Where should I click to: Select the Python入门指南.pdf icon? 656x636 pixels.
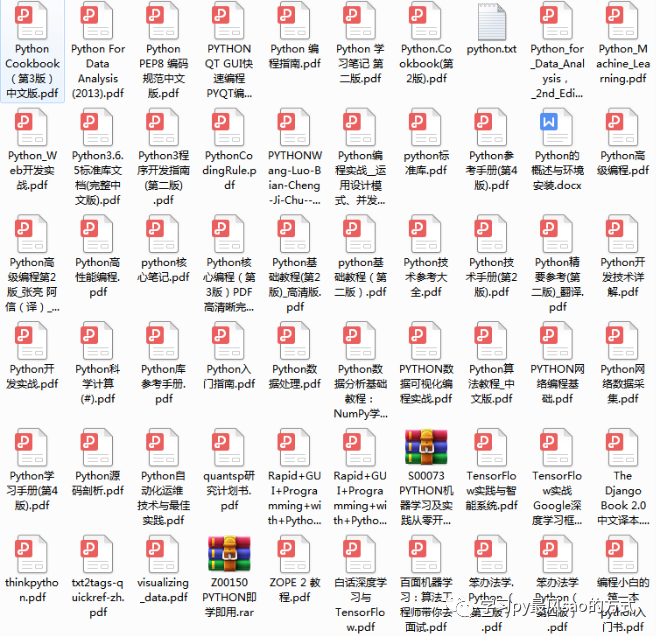(229, 340)
